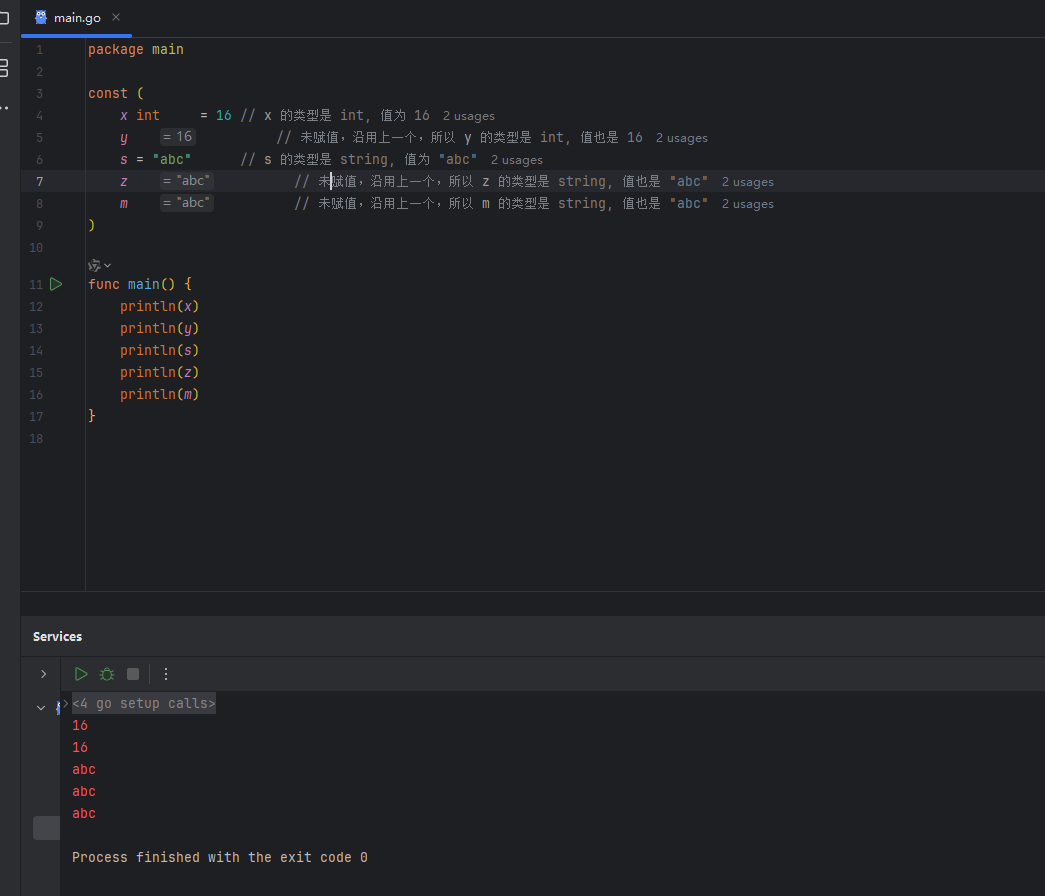Open more tool windows ellipsis in left sidebar

pos(5,107)
